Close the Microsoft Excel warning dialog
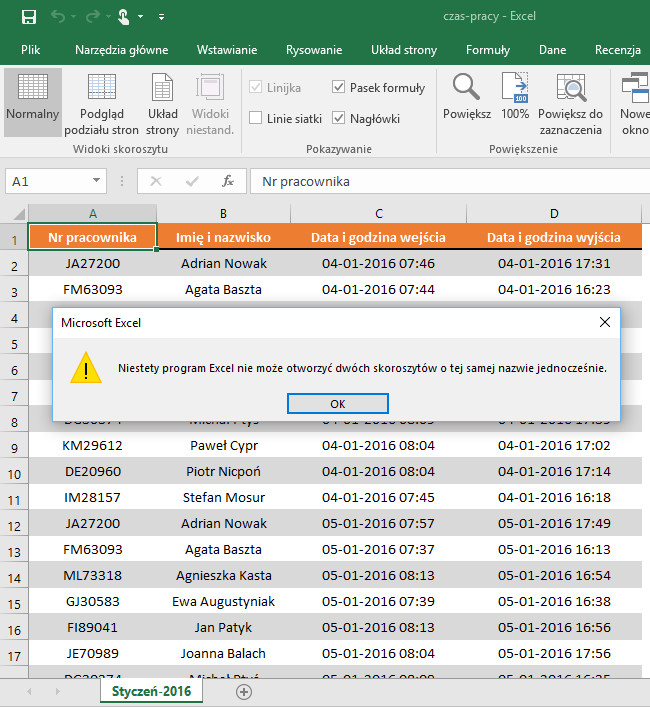The width and height of the screenshot is (650, 707). click(604, 322)
